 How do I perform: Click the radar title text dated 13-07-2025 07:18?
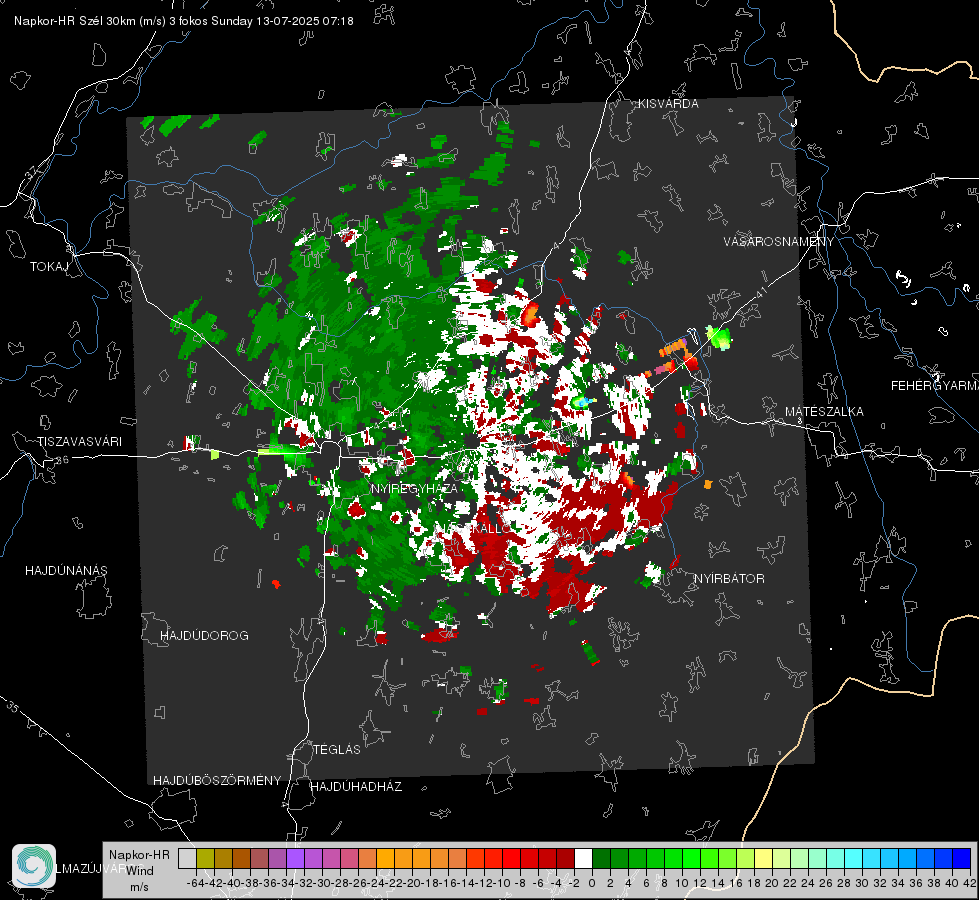pyautogui.click(x=184, y=21)
